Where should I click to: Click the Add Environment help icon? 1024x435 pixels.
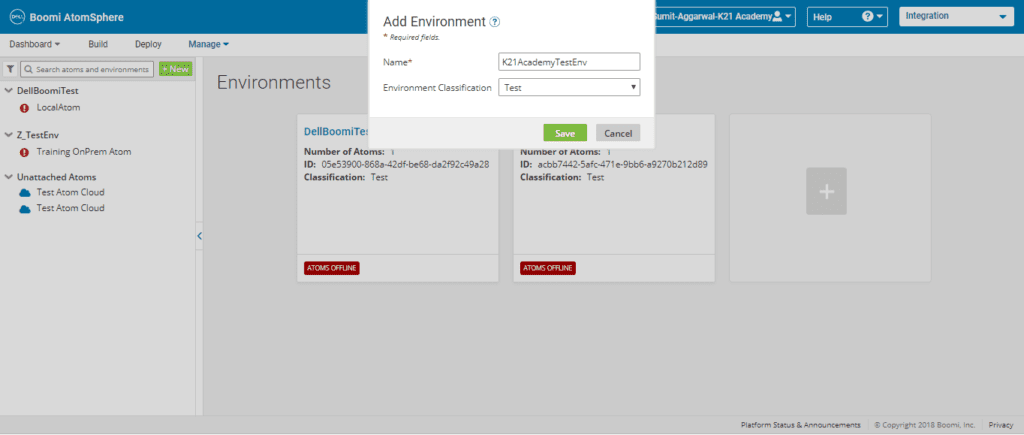coord(494,22)
